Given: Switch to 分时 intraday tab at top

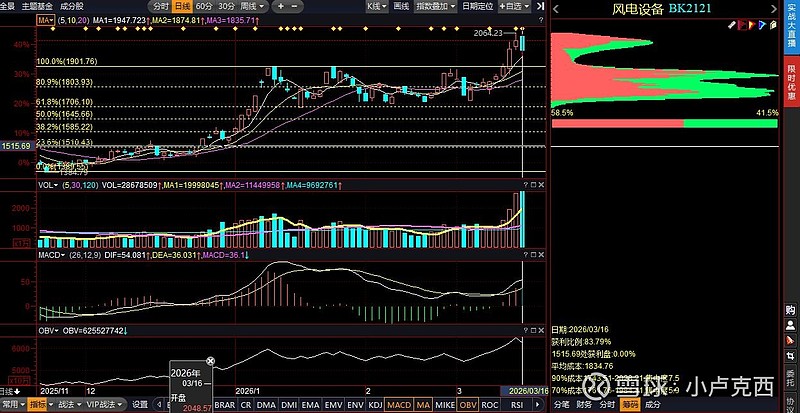Looking at the screenshot, I should (160, 7).
